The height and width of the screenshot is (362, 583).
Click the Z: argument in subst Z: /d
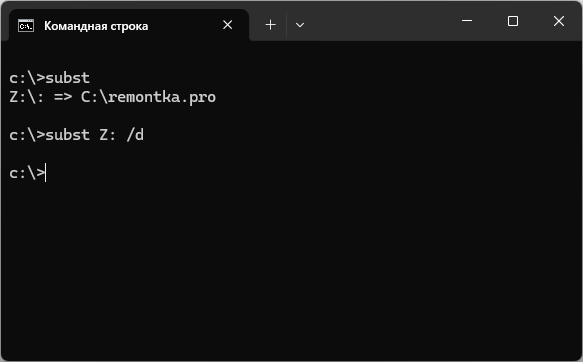tap(108, 135)
